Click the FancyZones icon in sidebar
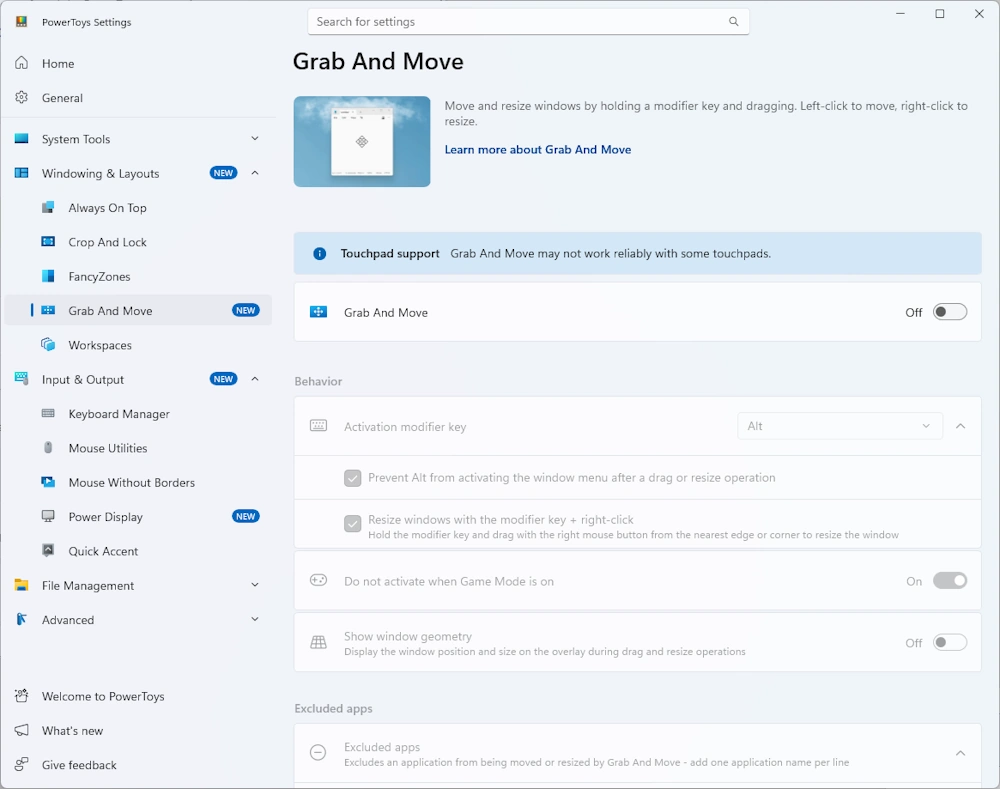1000x789 pixels. tap(48, 276)
